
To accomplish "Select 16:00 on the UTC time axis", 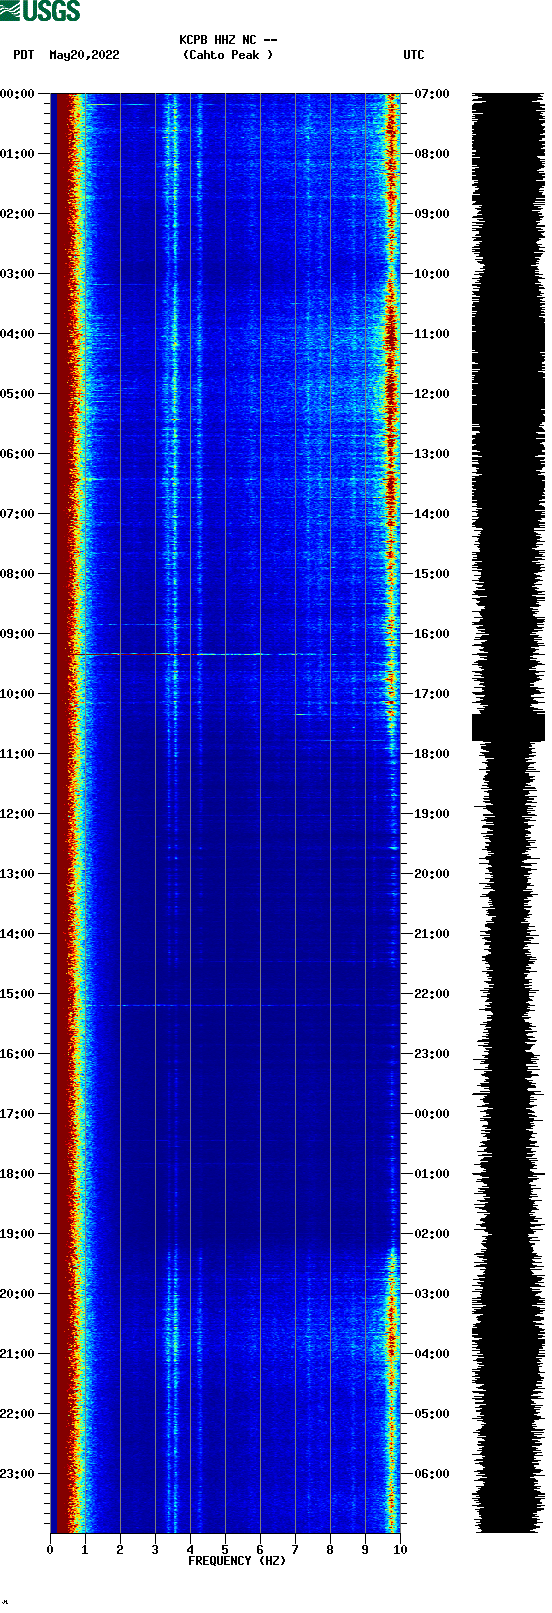I will click(432, 634).
